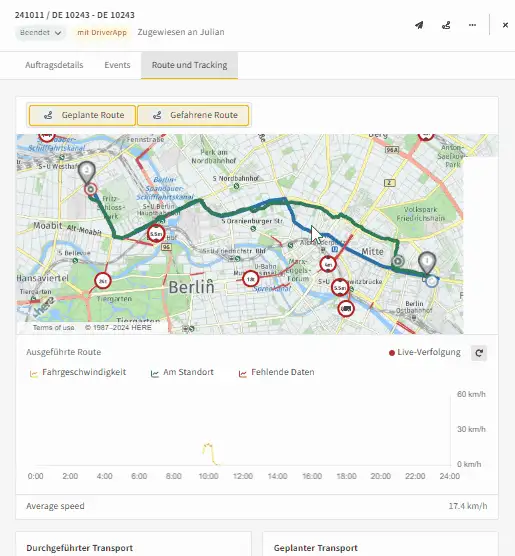
Task: Click the stop 1 map pin near Ostbahnhof
Action: [427, 262]
